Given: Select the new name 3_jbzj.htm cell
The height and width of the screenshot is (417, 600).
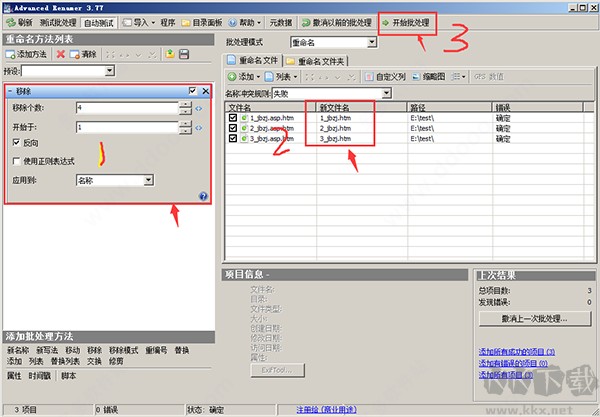Looking at the screenshot, I should pyautogui.click(x=335, y=138).
